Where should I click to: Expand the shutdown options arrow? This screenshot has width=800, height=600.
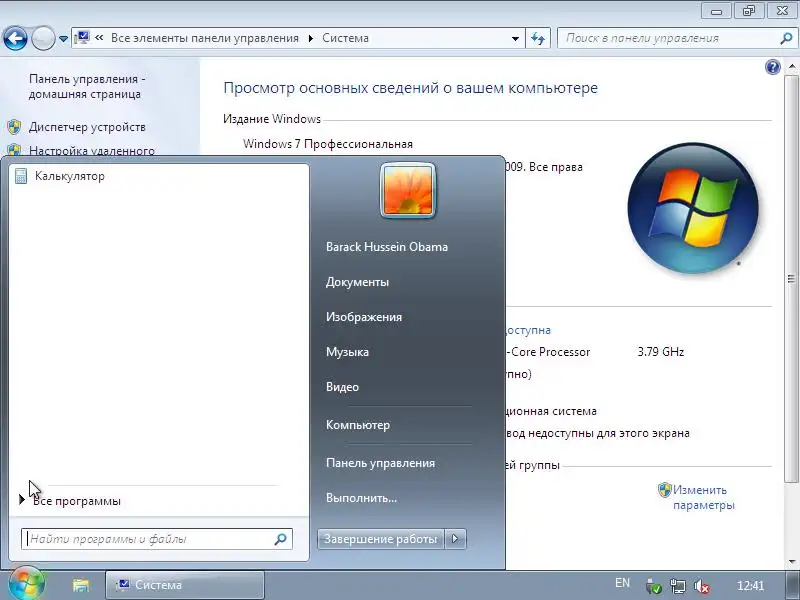(x=456, y=539)
